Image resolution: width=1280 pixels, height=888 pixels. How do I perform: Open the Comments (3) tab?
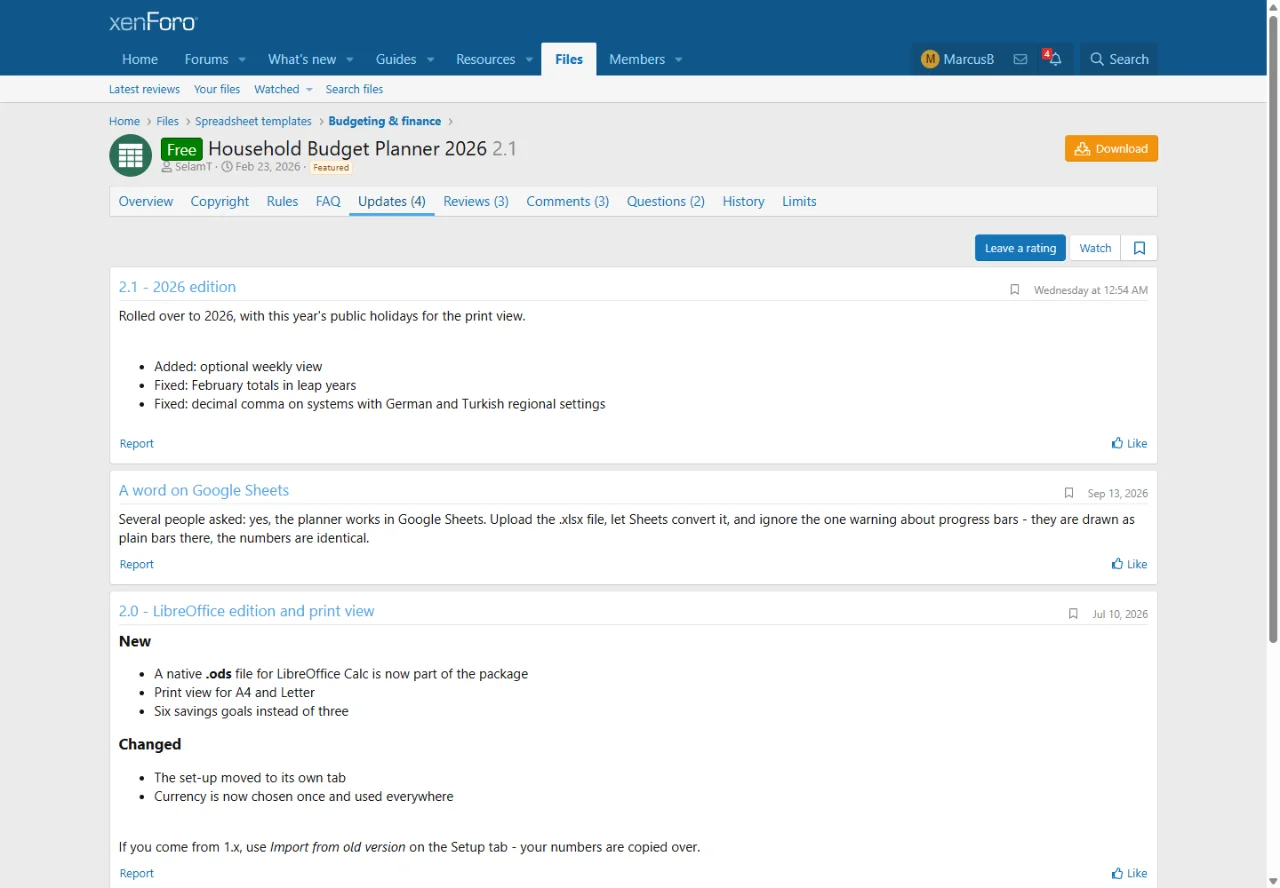tap(568, 201)
